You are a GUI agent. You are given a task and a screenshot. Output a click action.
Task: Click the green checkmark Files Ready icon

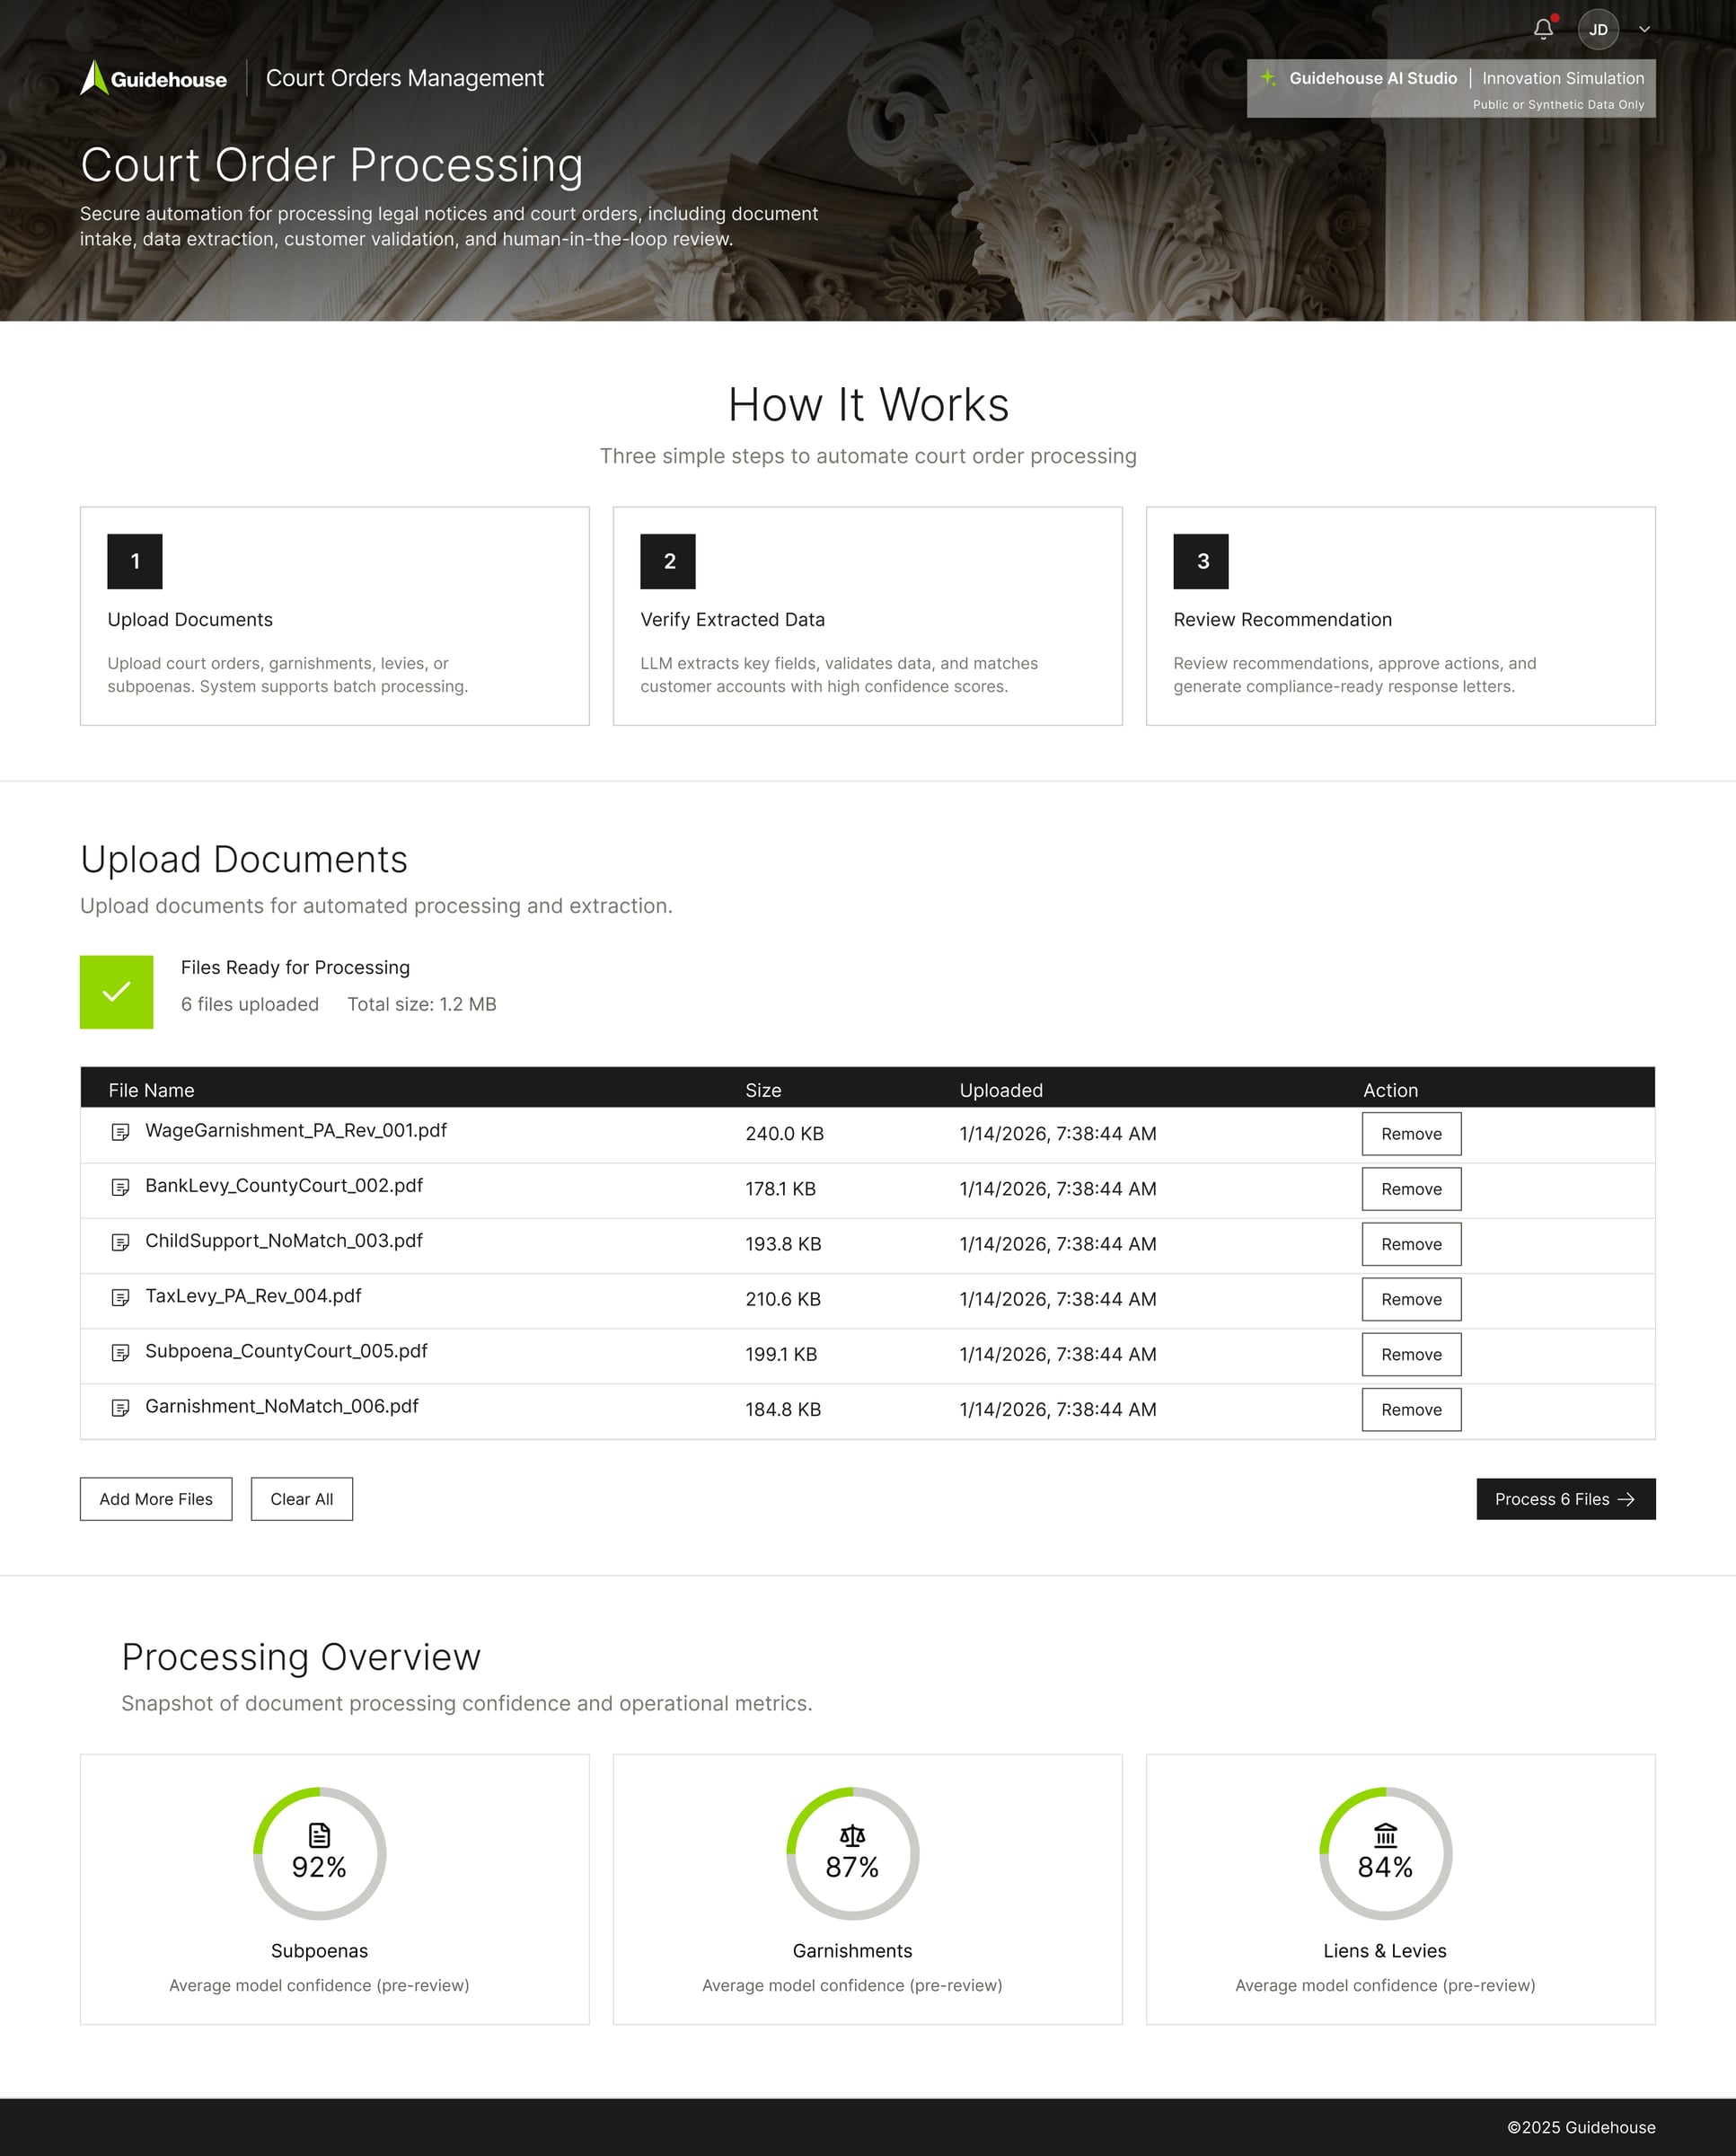click(x=116, y=991)
